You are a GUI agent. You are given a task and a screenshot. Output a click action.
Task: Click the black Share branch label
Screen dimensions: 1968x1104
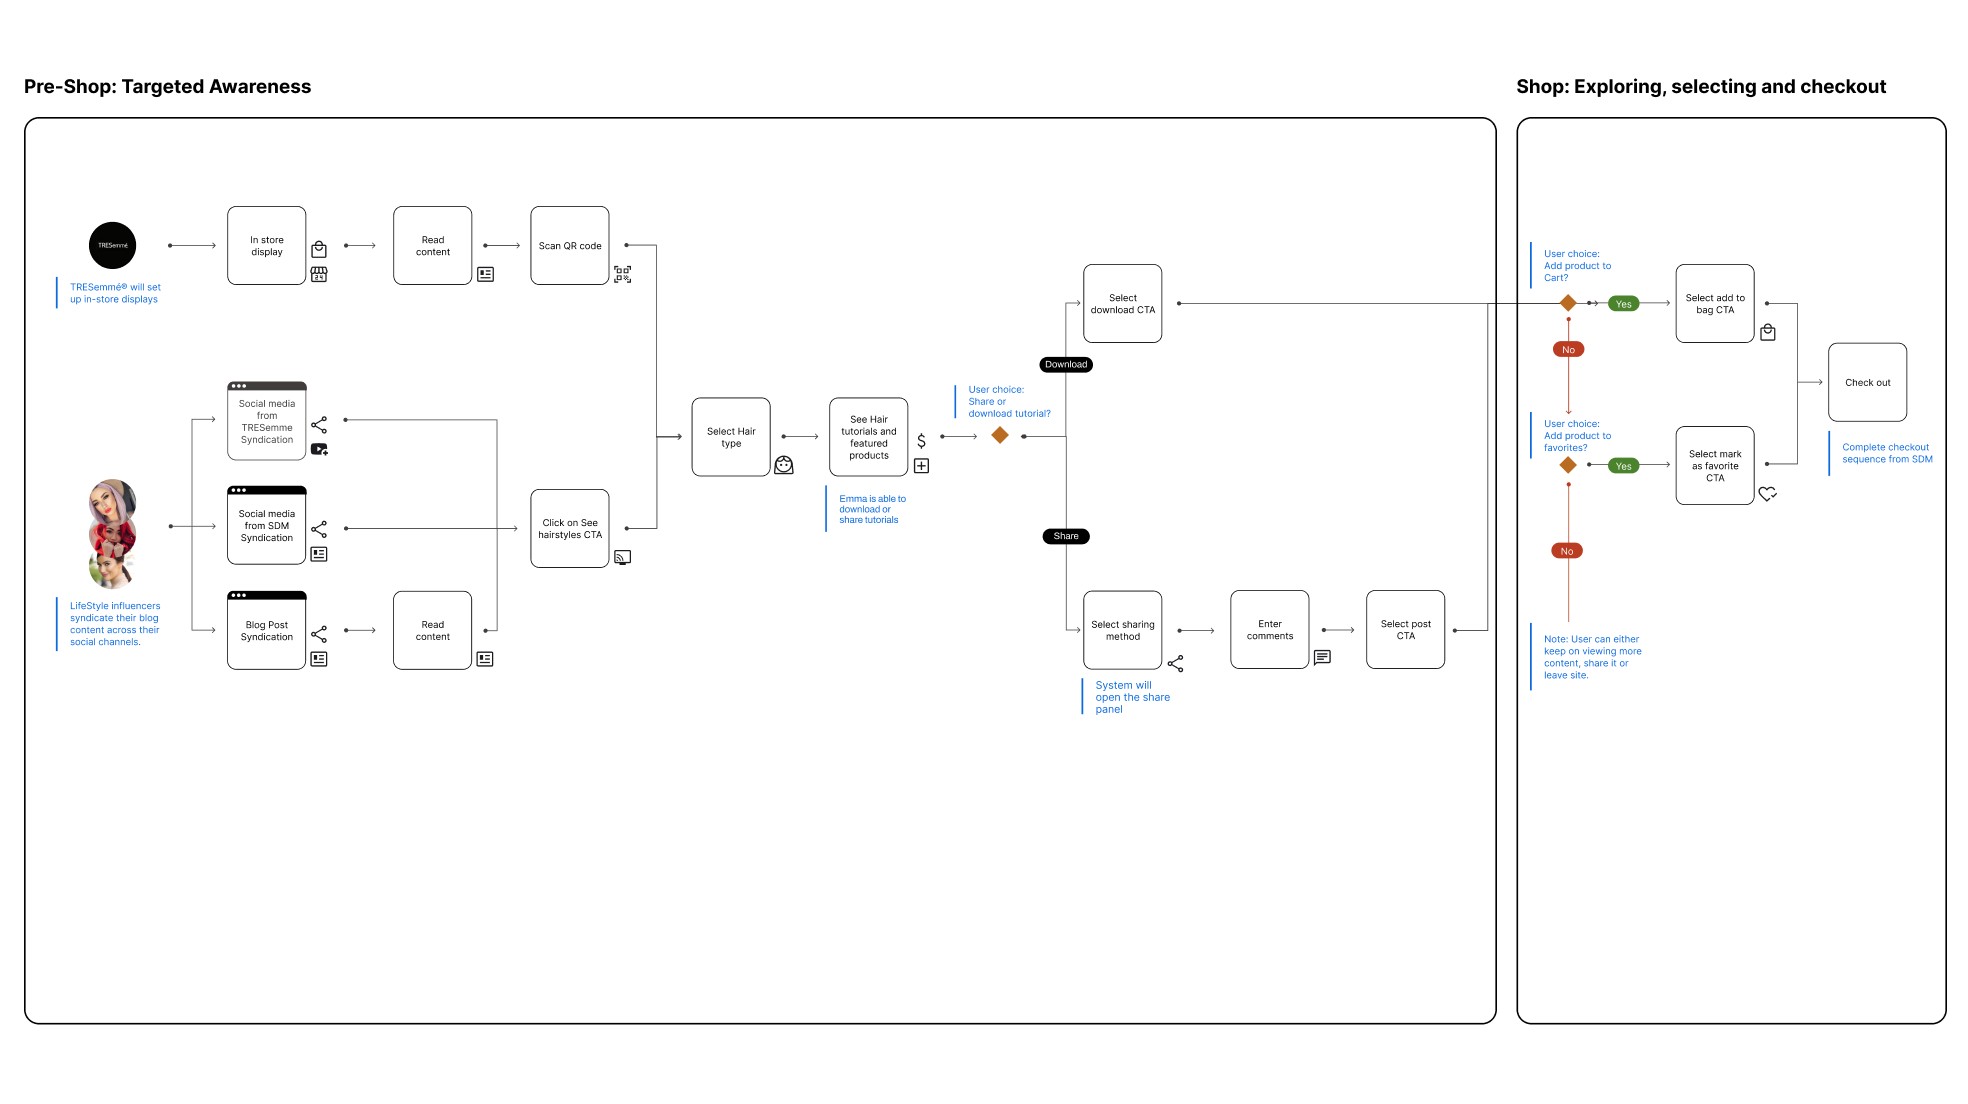point(1066,536)
